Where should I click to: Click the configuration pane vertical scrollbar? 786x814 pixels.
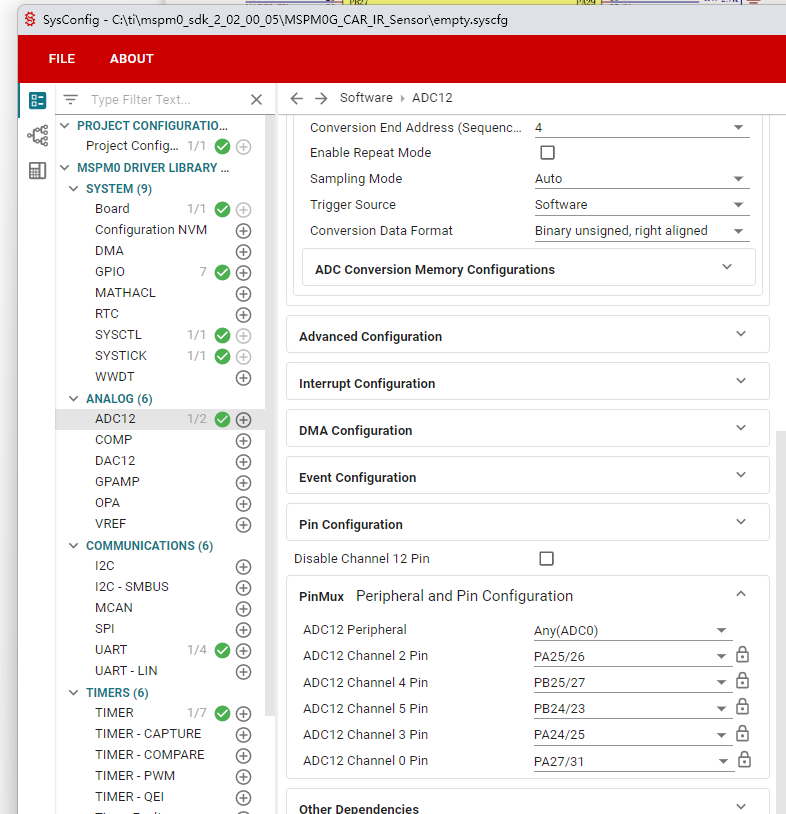tap(781, 622)
